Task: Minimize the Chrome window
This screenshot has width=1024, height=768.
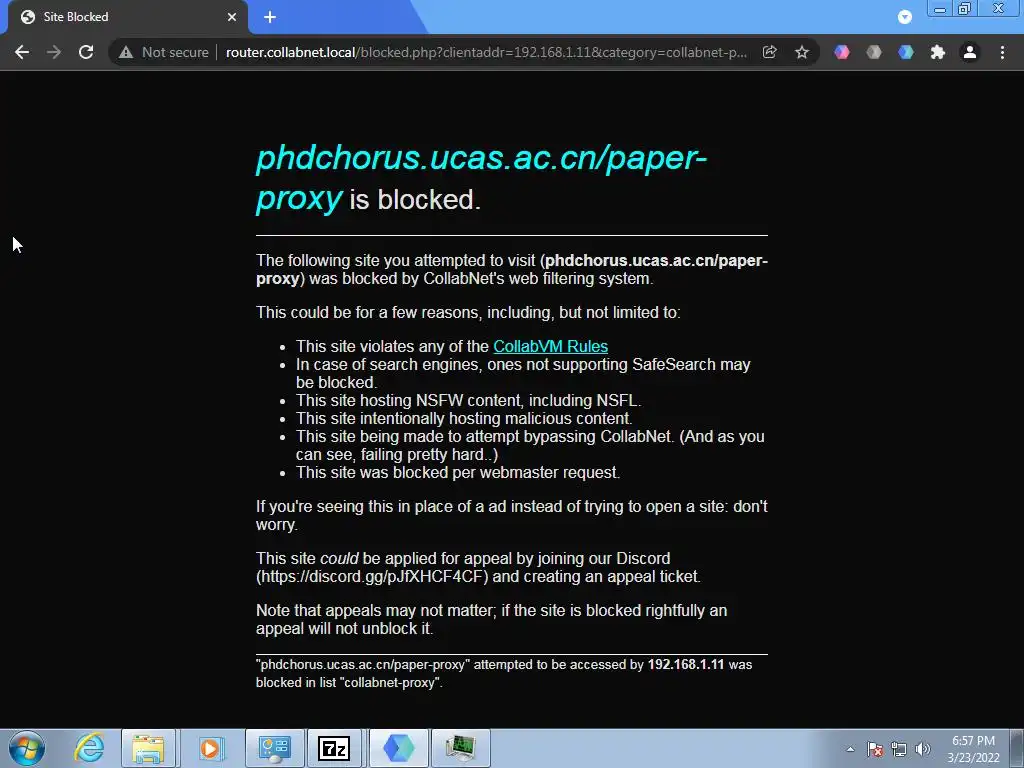Action: [x=940, y=9]
